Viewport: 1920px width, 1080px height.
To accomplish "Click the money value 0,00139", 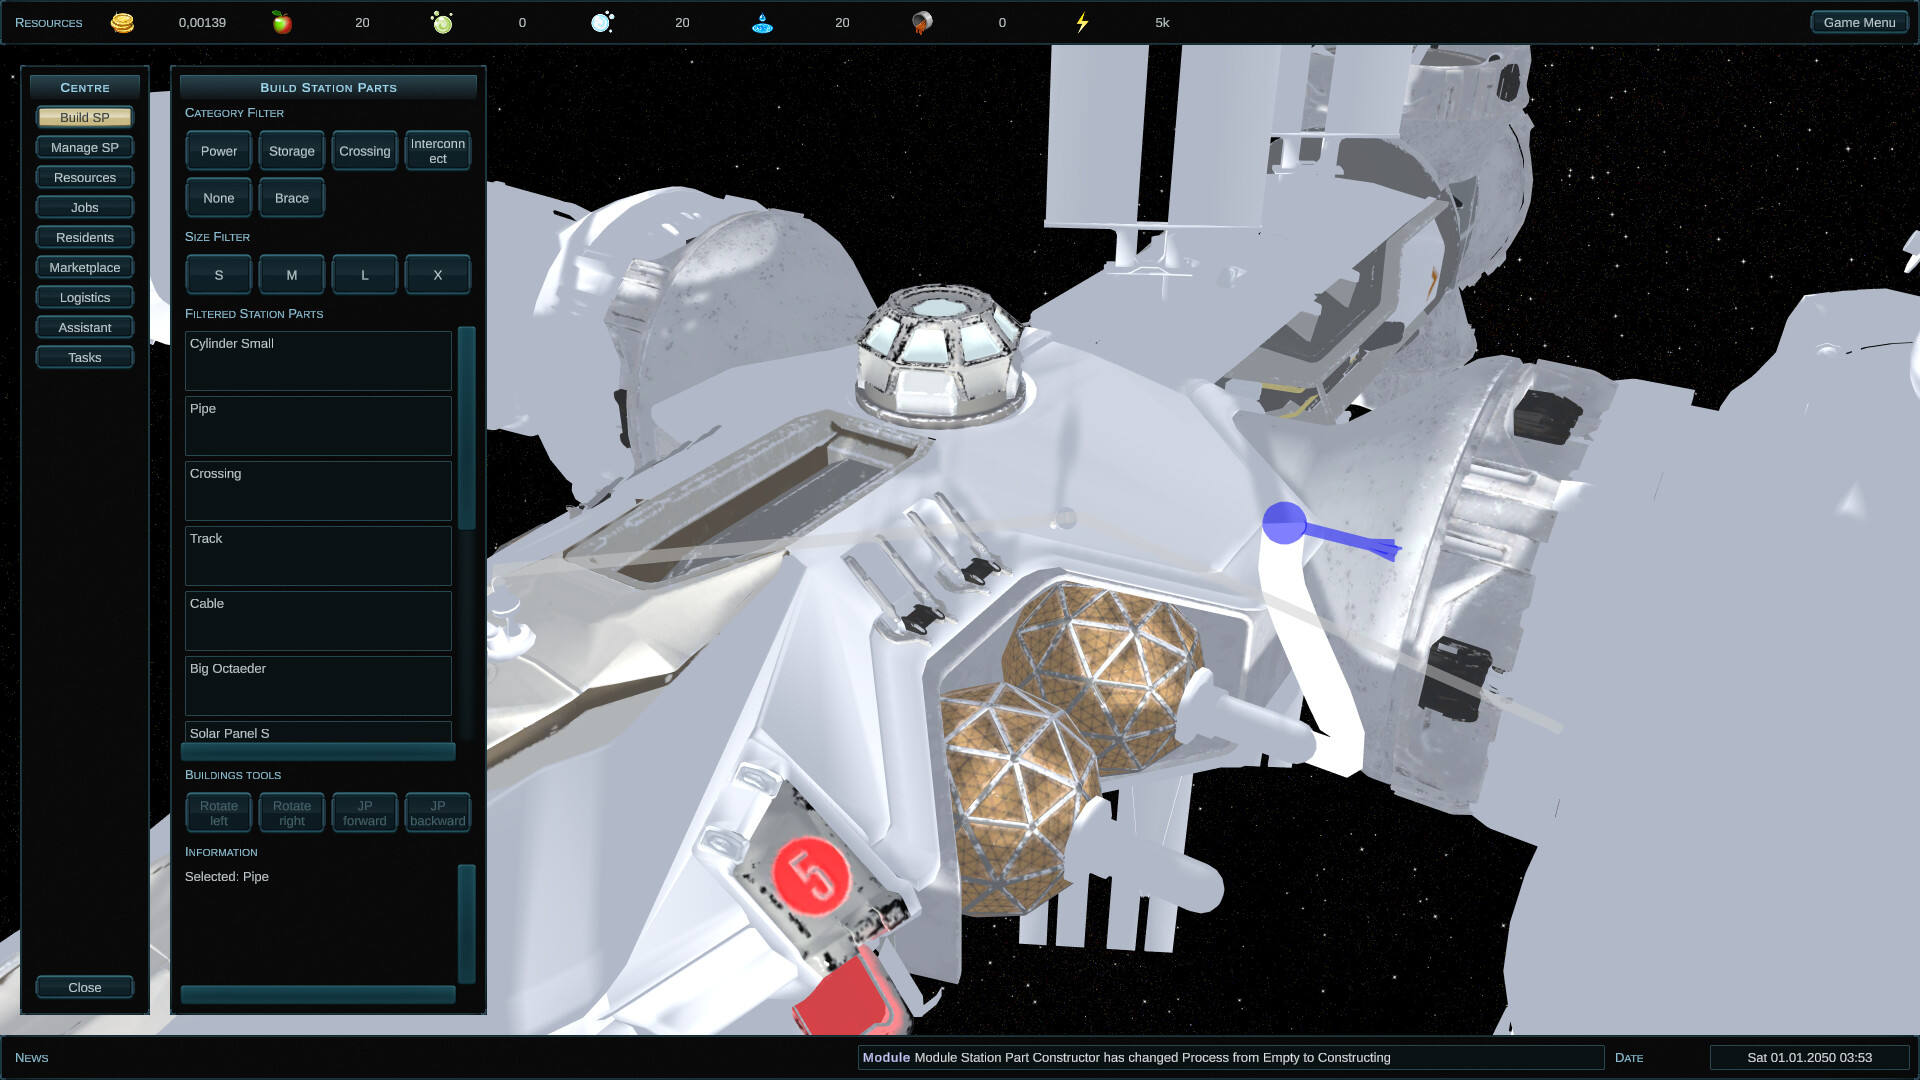I will click(202, 23).
